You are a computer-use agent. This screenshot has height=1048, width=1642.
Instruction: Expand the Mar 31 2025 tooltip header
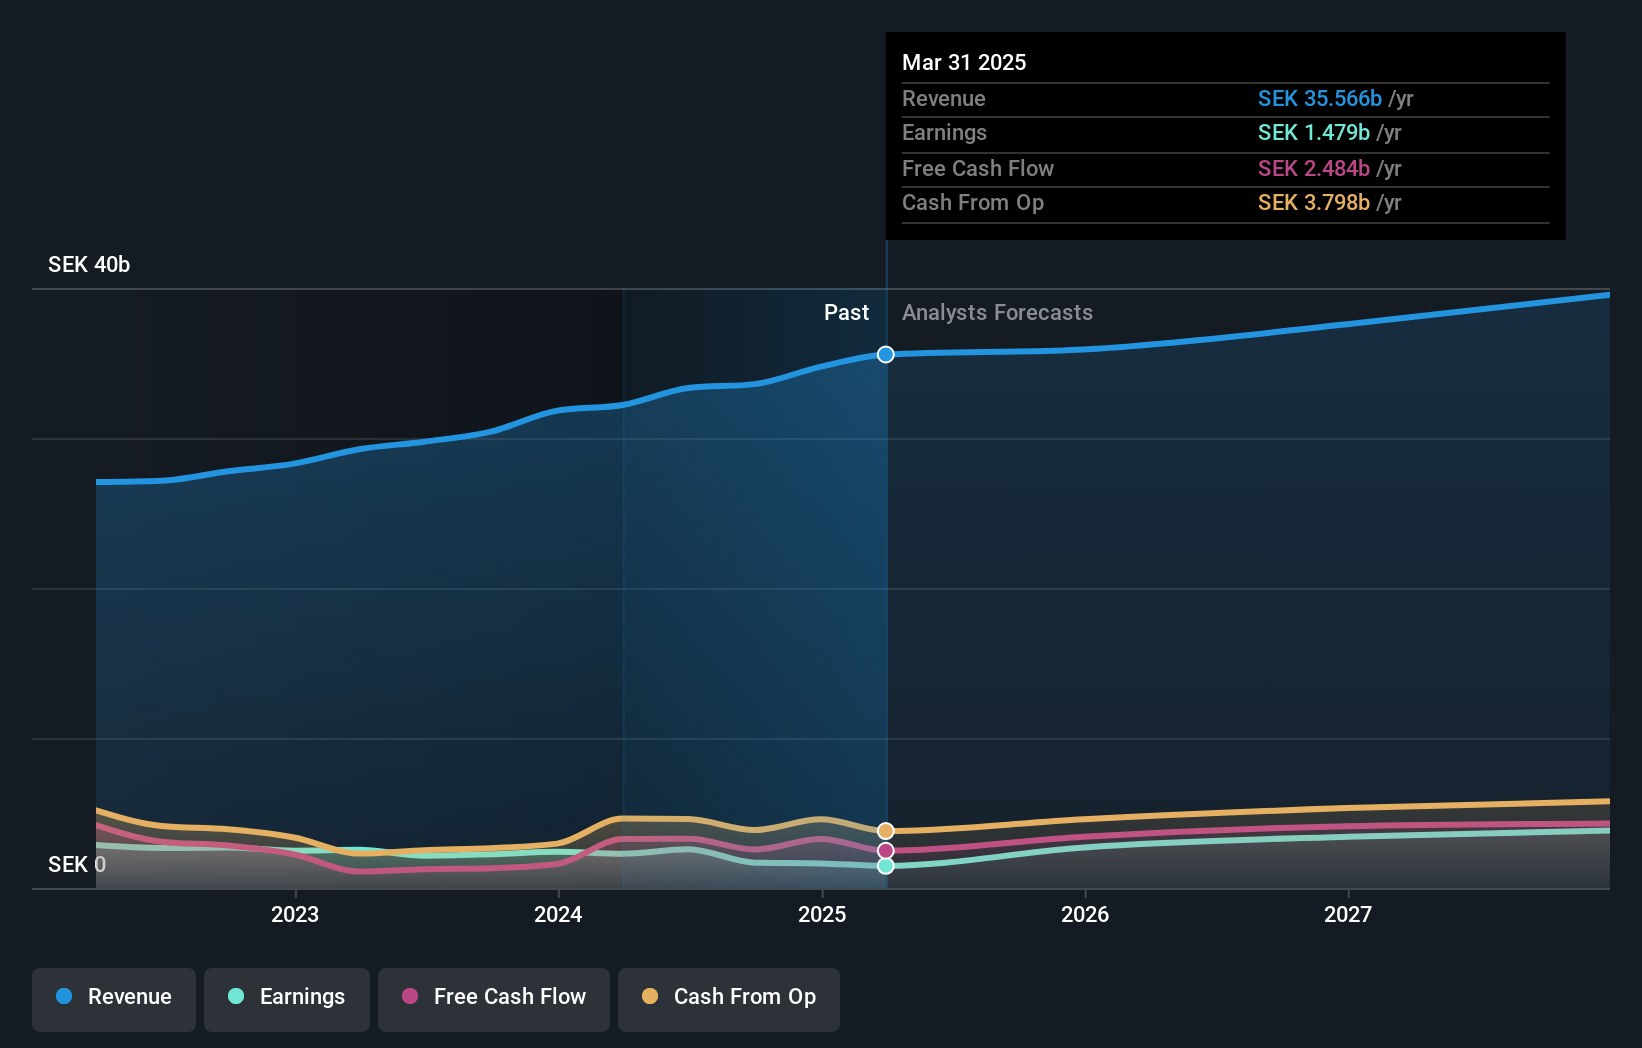tap(964, 62)
